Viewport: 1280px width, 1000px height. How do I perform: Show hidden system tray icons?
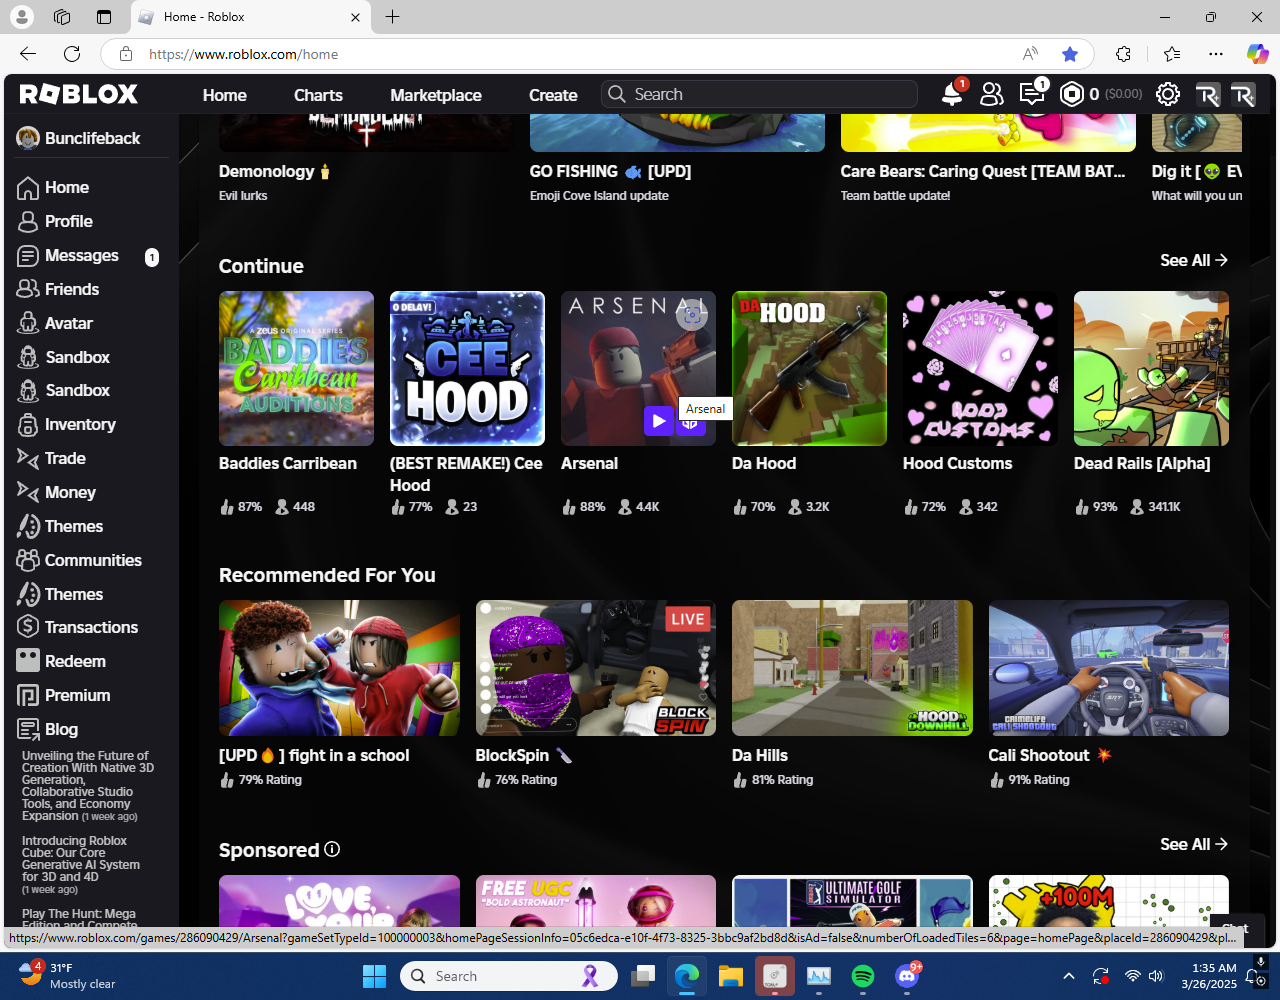tap(1068, 976)
